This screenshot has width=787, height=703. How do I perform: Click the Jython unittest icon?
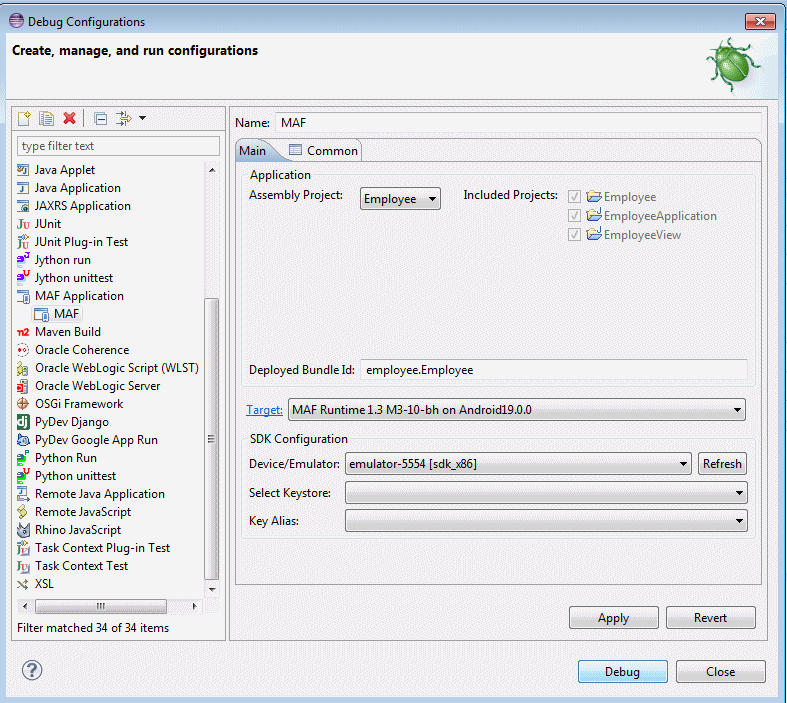23,277
